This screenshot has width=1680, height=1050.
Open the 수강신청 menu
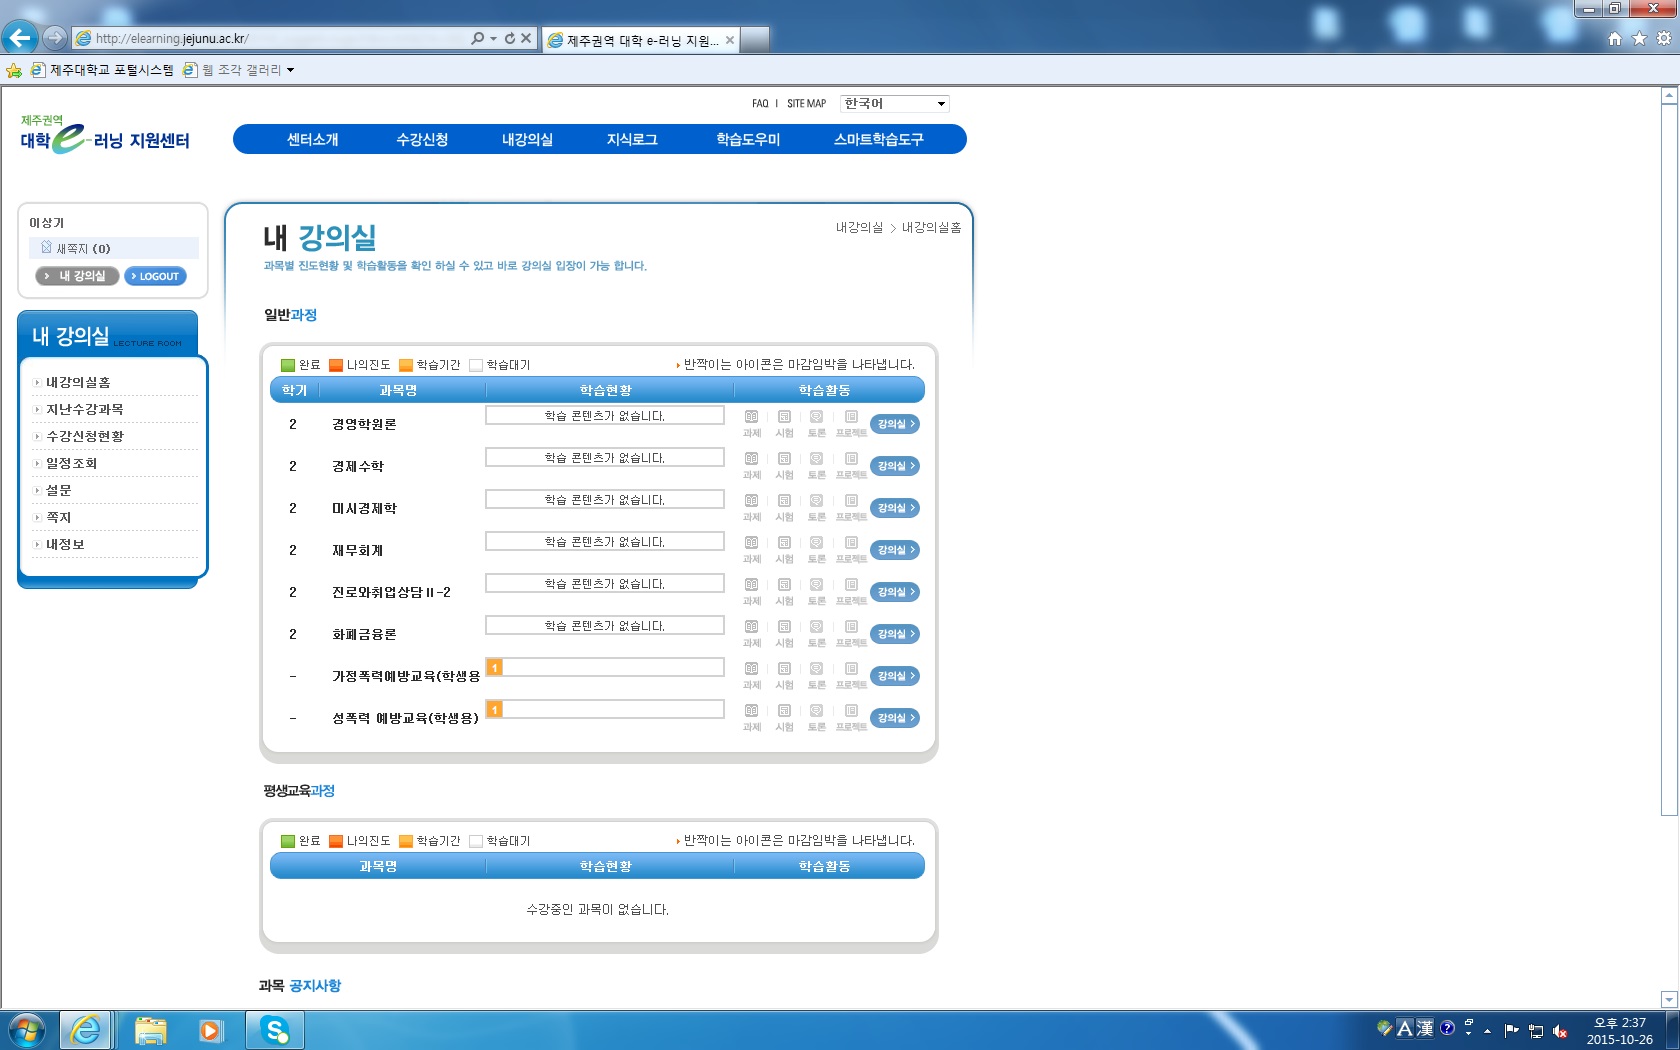pos(422,140)
